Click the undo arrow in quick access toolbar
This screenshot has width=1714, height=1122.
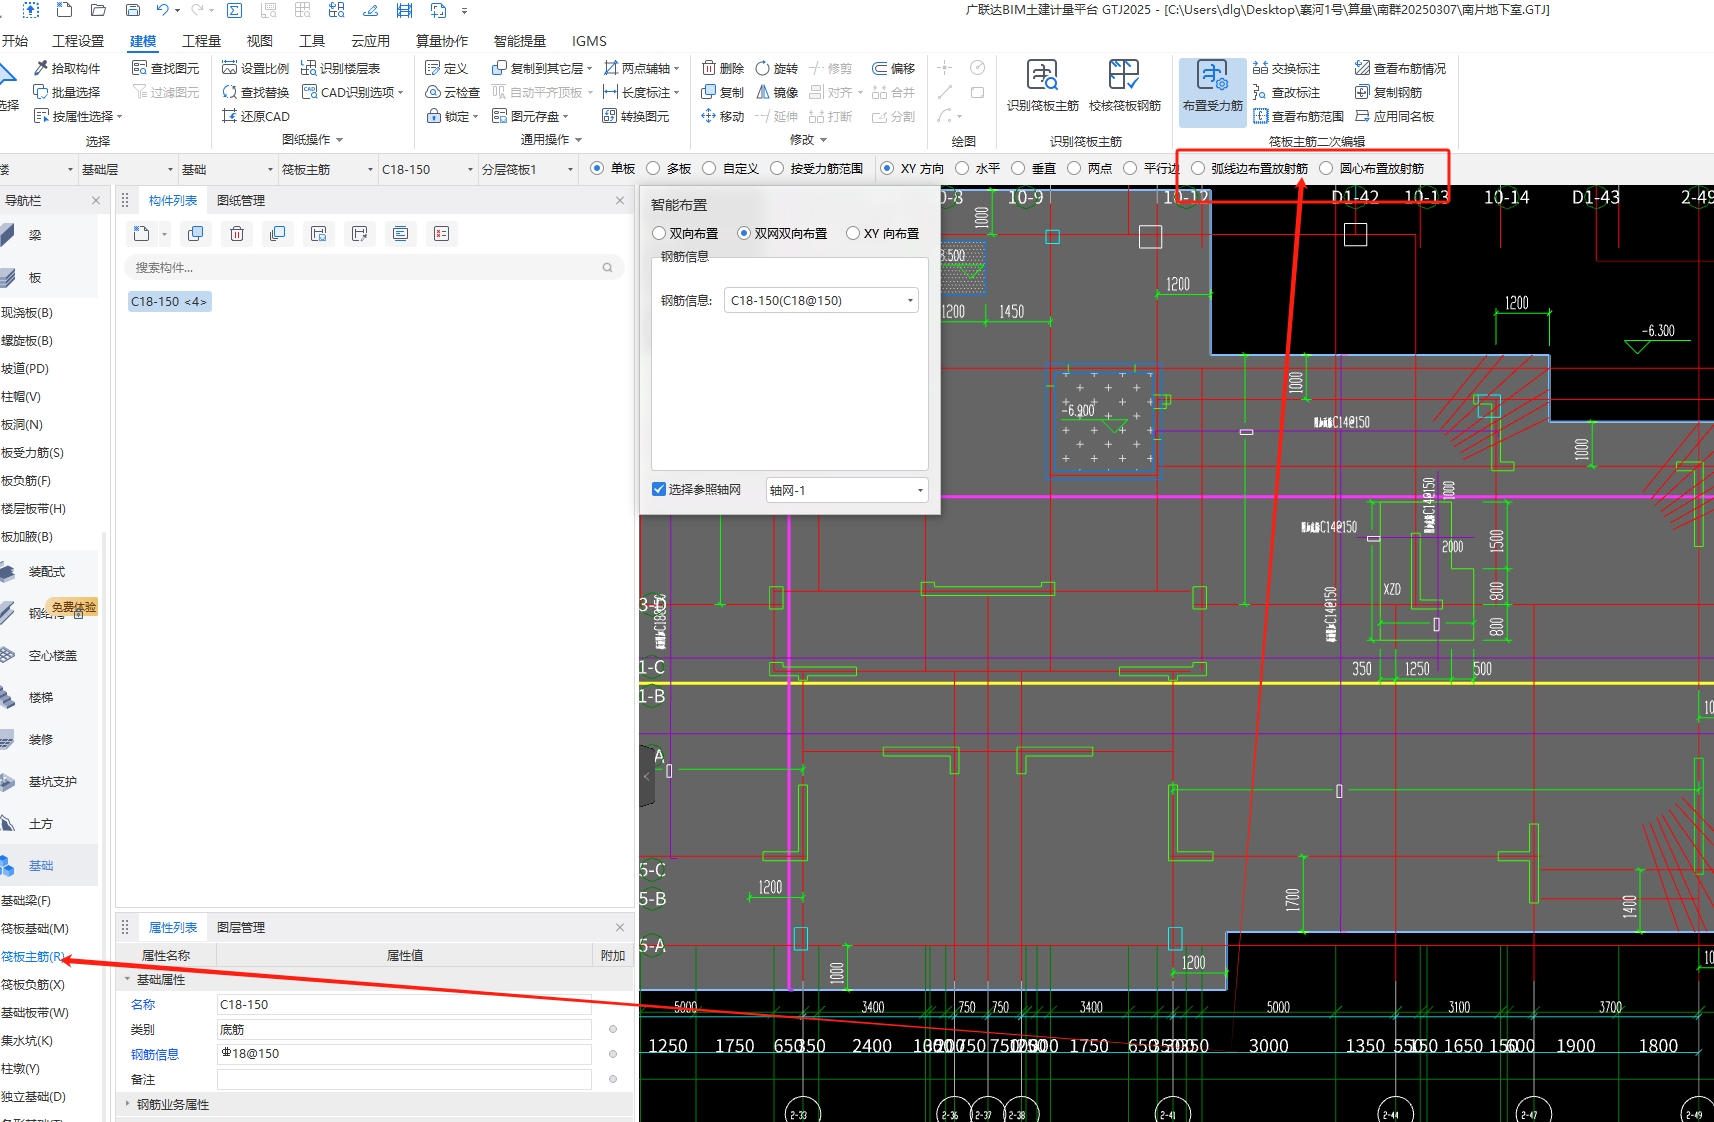coord(162,10)
